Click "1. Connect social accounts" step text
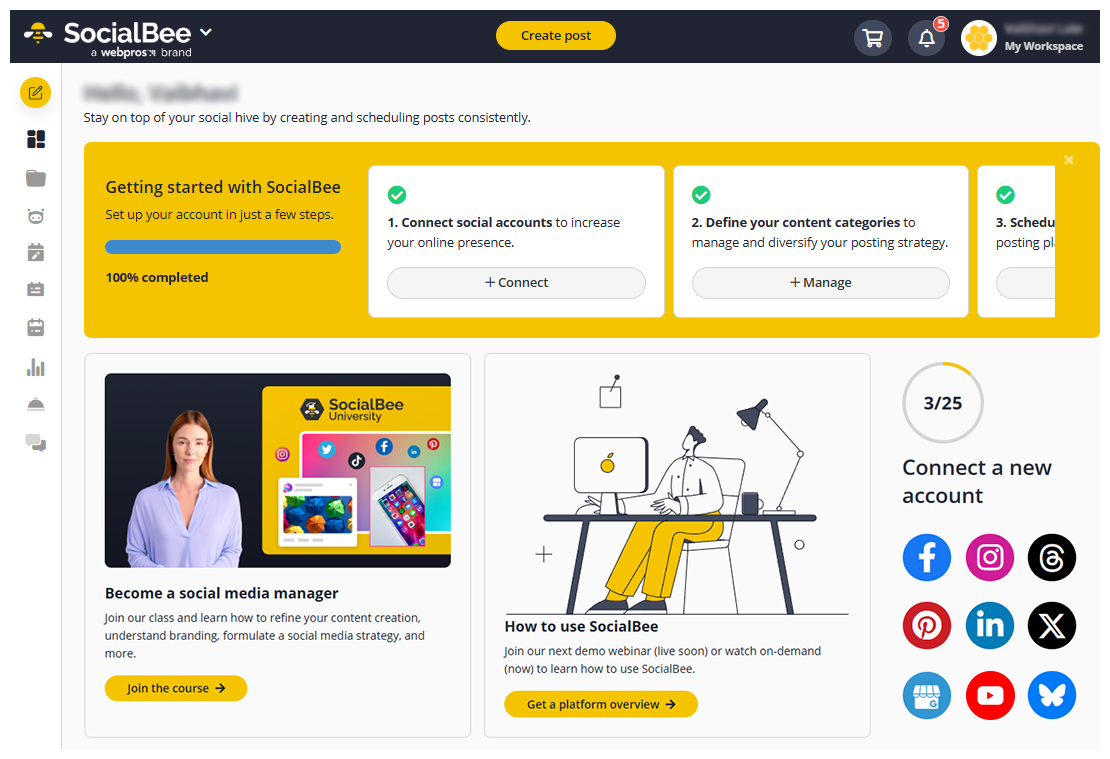 pyautogui.click(x=469, y=222)
